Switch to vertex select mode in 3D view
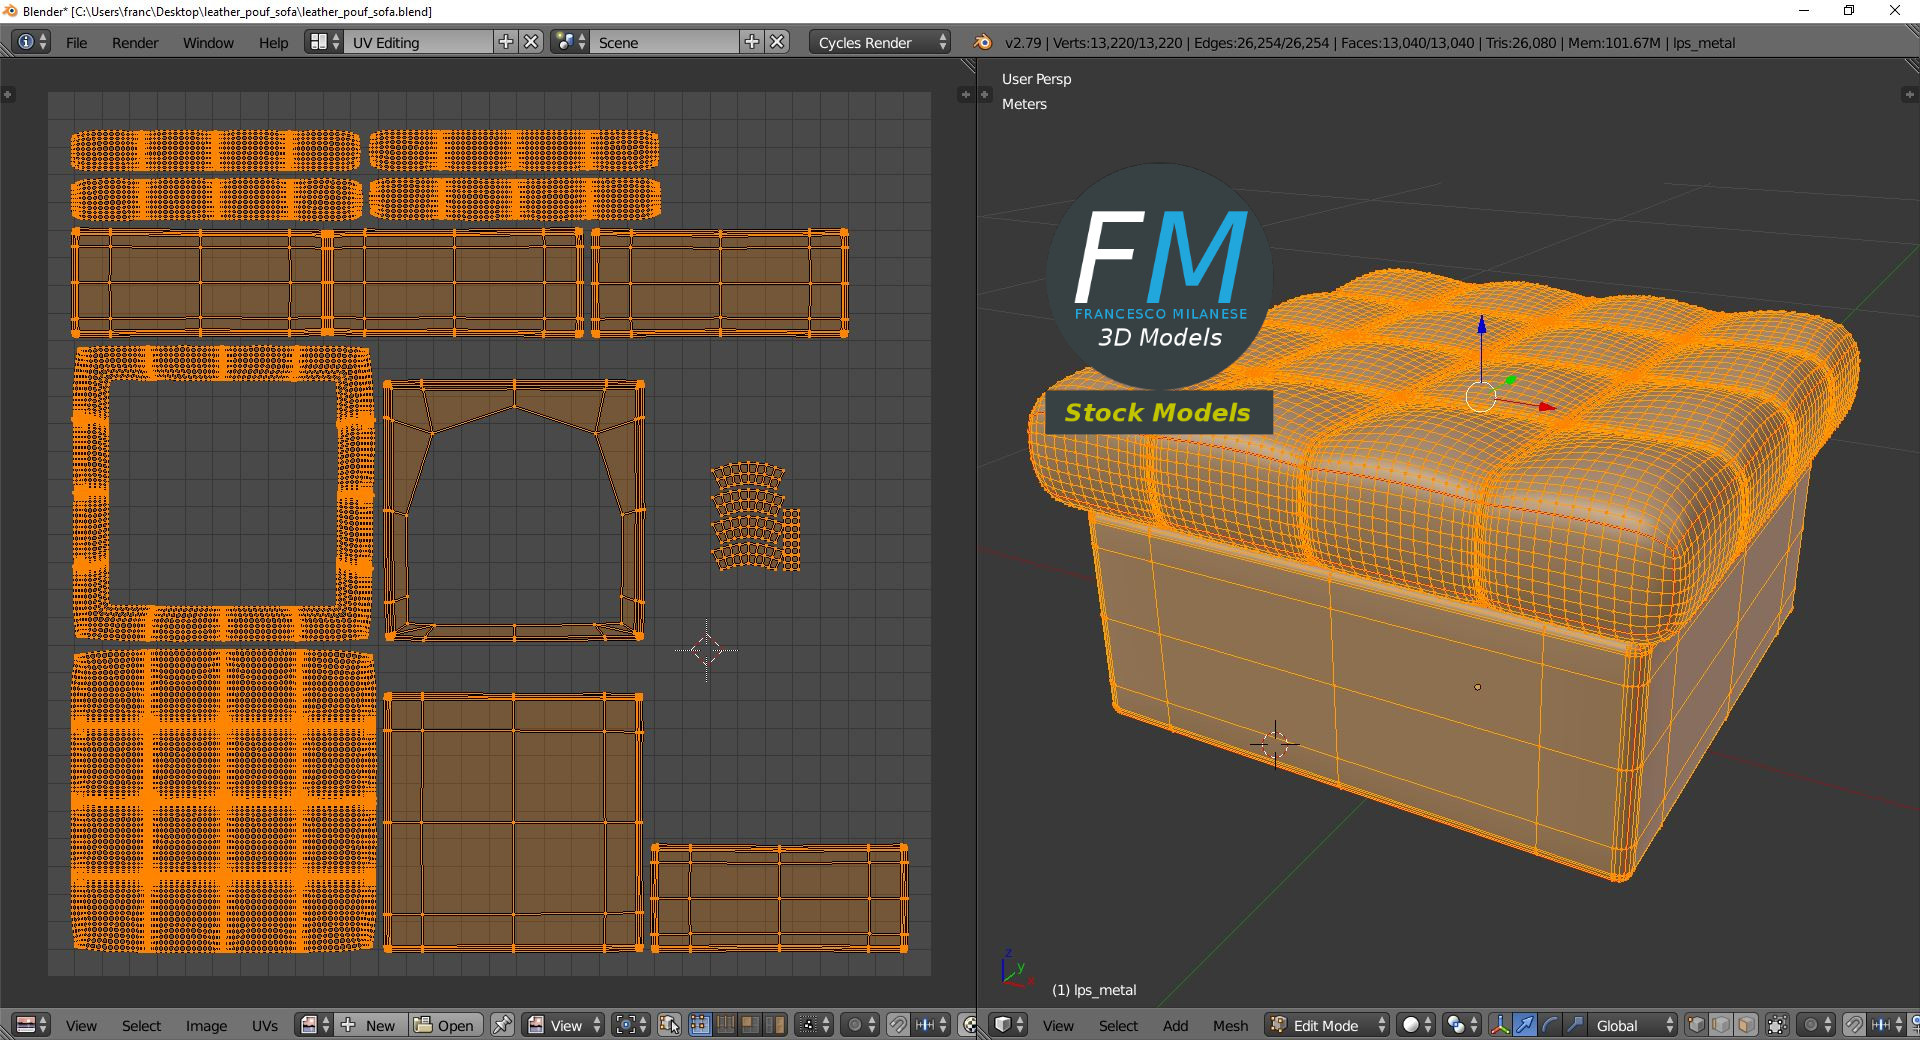Image resolution: width=1920 pixels, height=1040 pixels. 1696,1025
